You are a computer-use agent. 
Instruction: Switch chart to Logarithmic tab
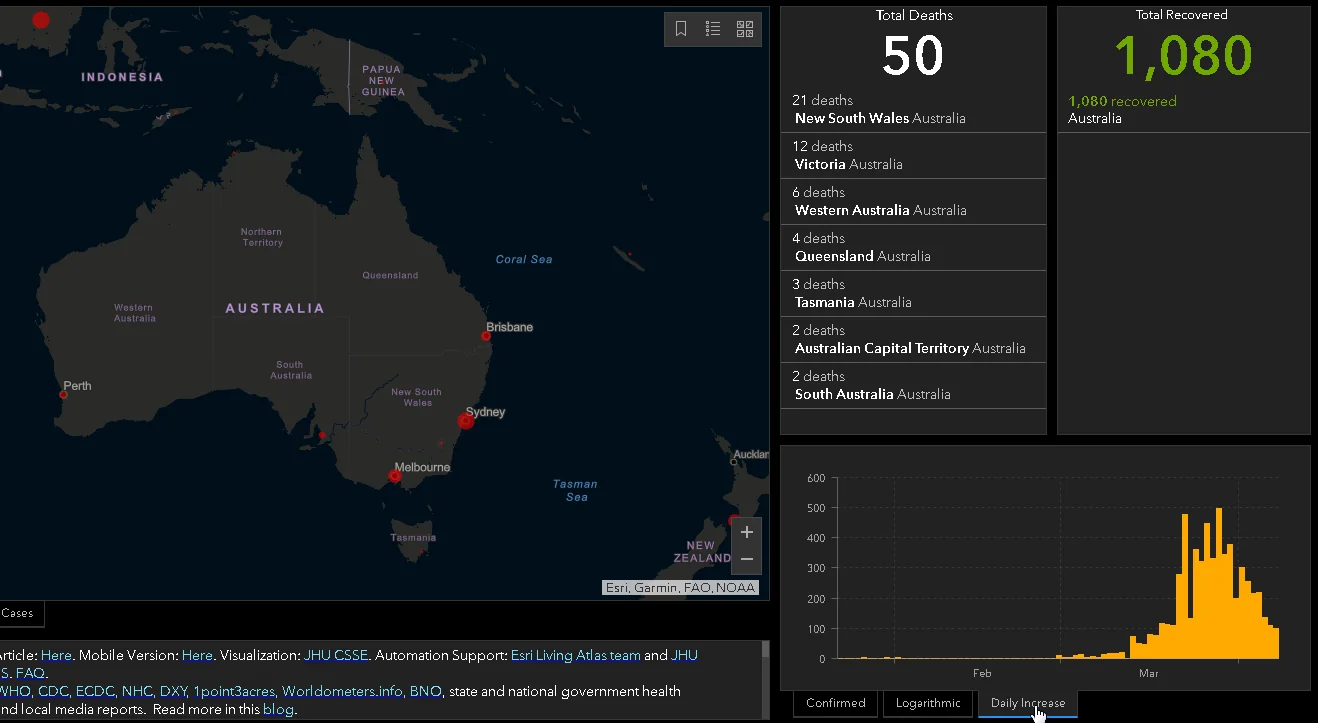(x=927, y=703)
